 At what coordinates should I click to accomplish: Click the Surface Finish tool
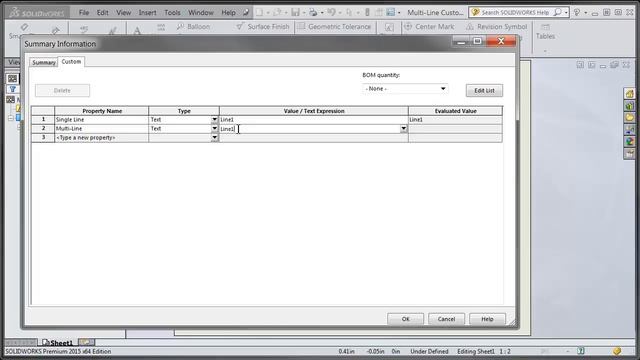point(262,27)
